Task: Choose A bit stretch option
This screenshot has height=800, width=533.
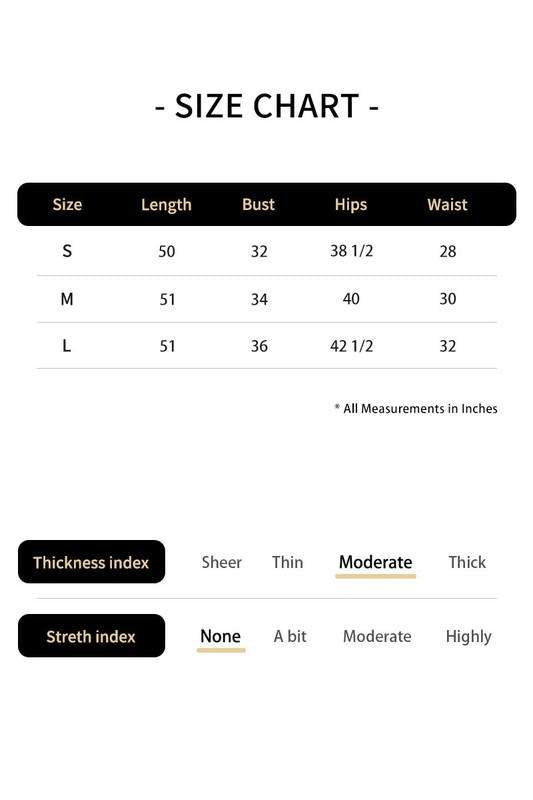Action: click(x=290, y=636)
